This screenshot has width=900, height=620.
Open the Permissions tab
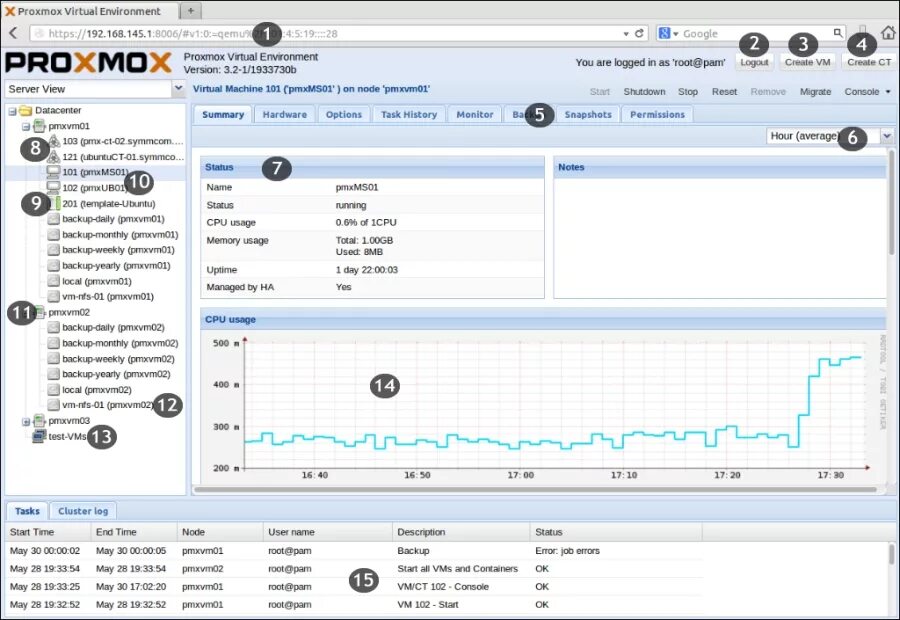(657, 115)
